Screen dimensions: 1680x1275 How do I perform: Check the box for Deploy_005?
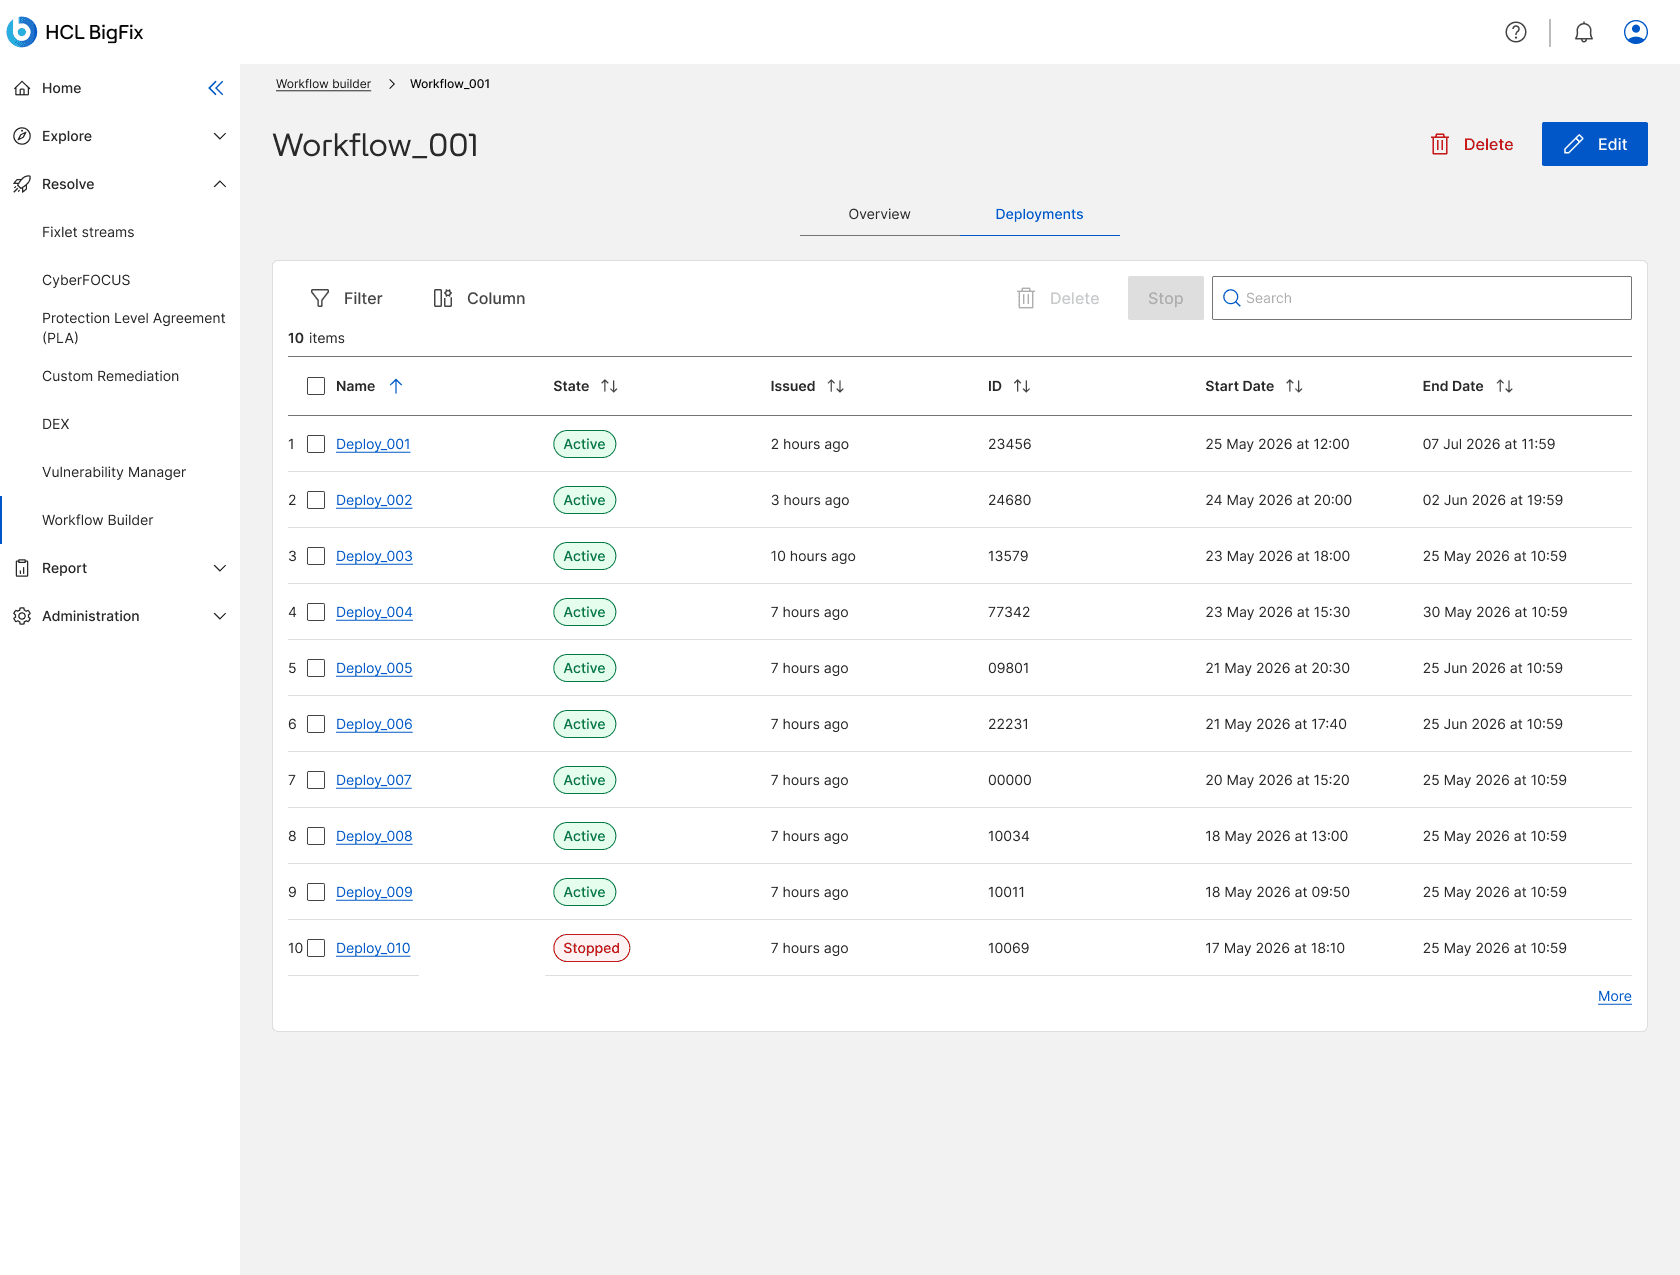[316, 668]
